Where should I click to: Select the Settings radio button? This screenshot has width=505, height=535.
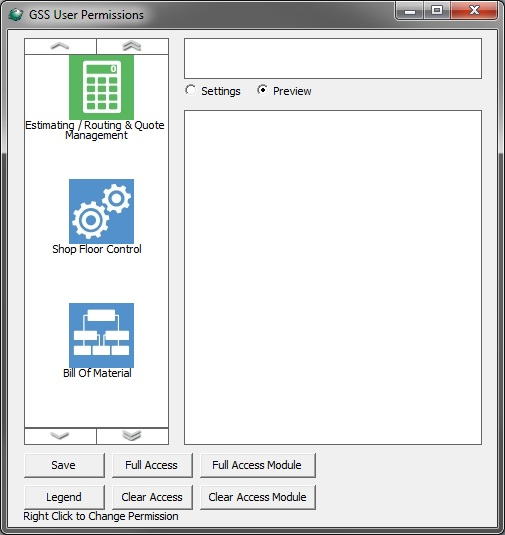point(190,90)
